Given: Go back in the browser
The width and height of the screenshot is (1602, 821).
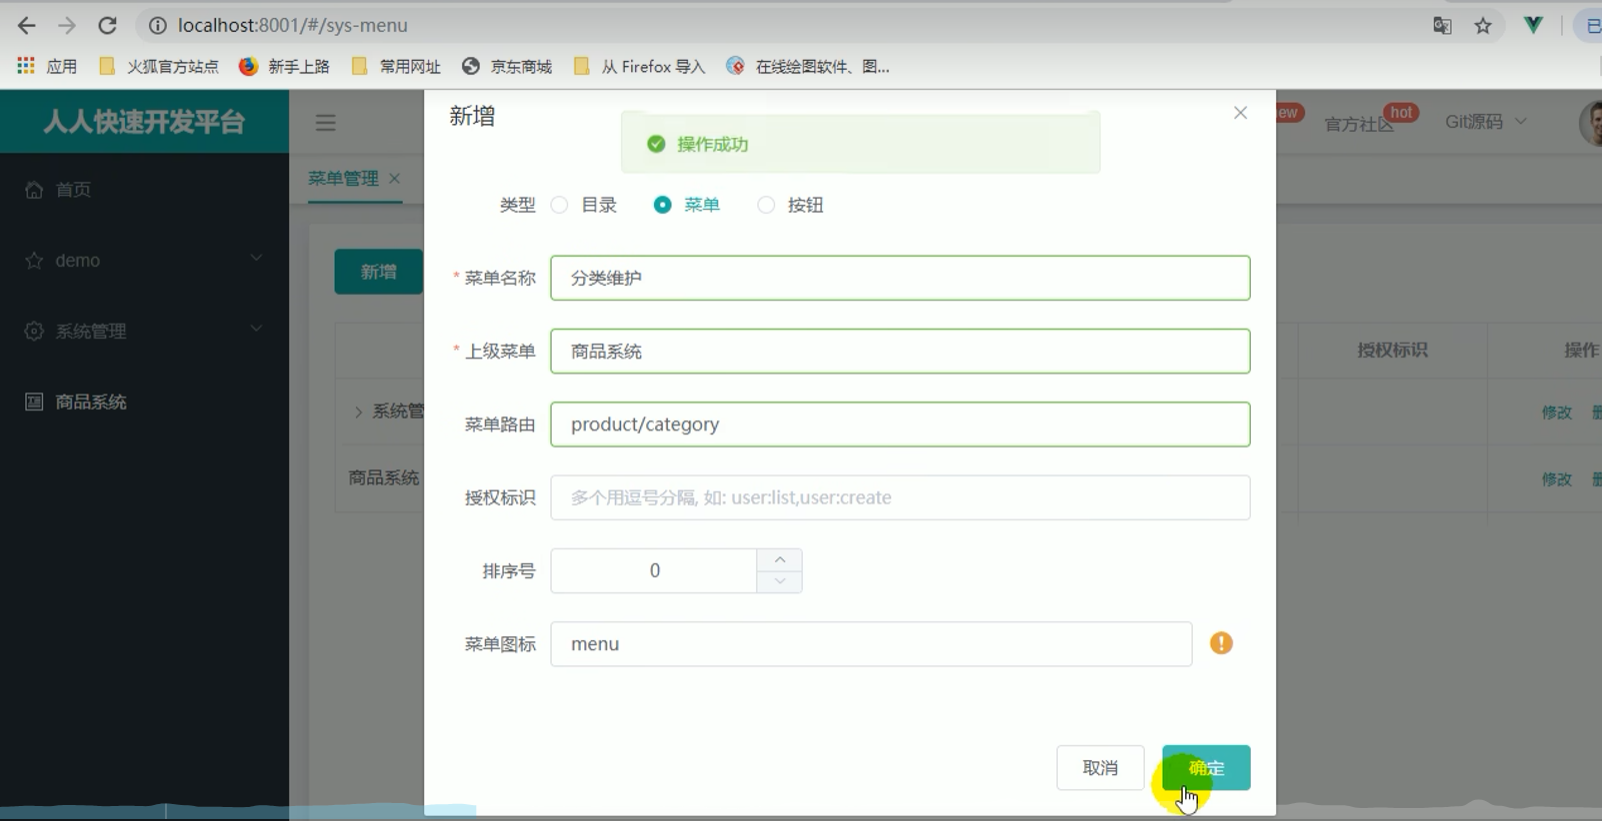Looking at the screenshot, I should [27, 25].
